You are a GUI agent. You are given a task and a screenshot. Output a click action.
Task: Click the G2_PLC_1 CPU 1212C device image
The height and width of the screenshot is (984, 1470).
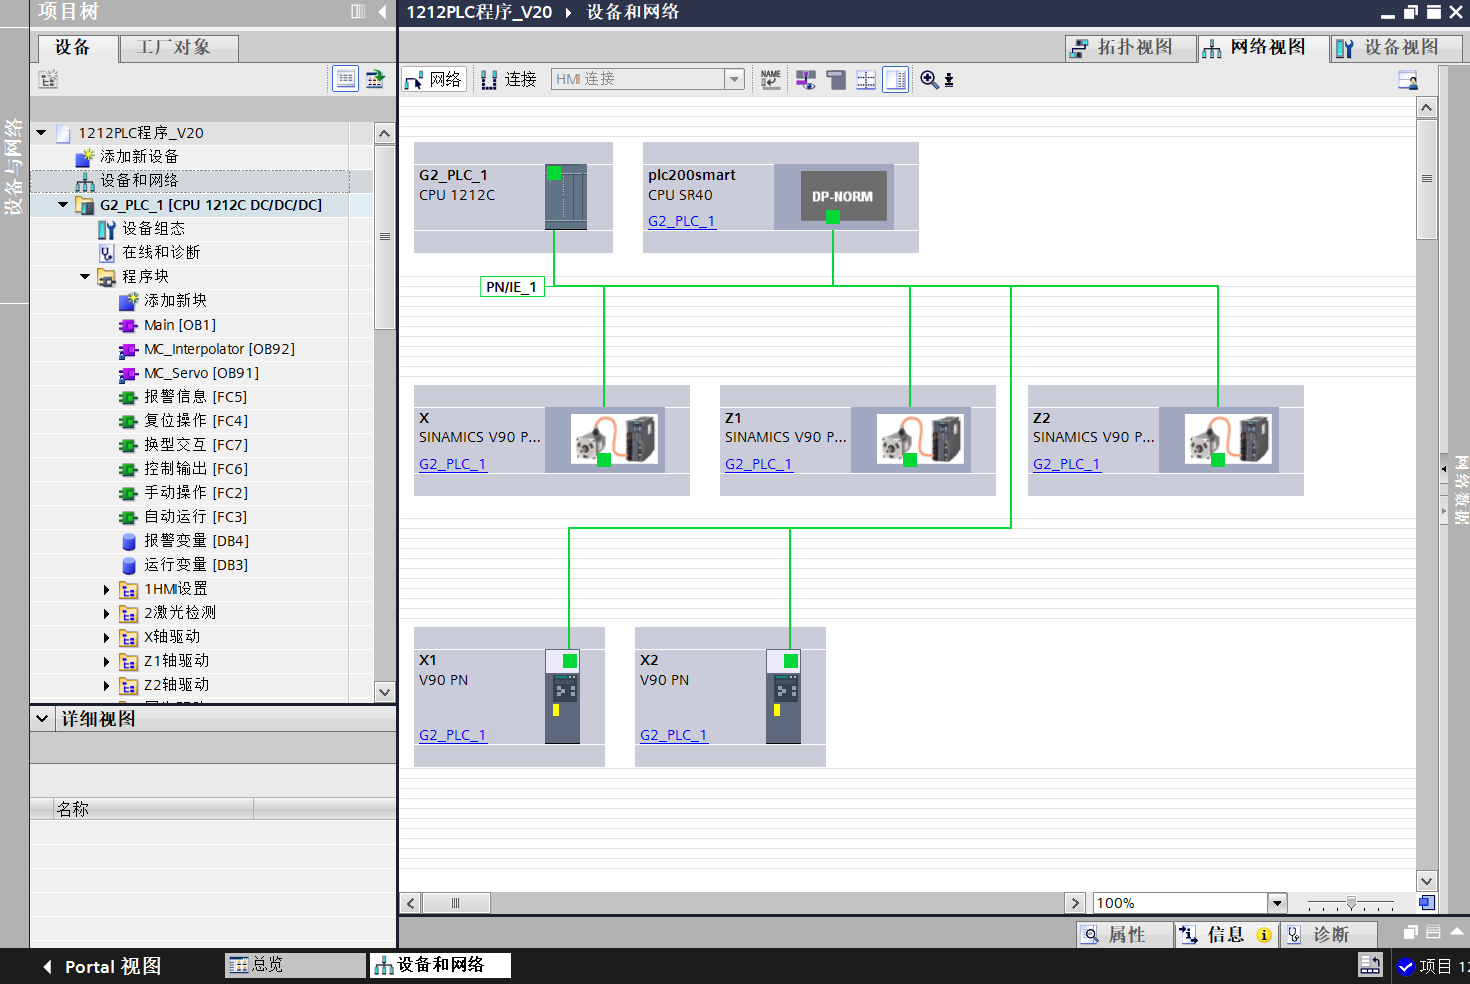coord(566,197)
